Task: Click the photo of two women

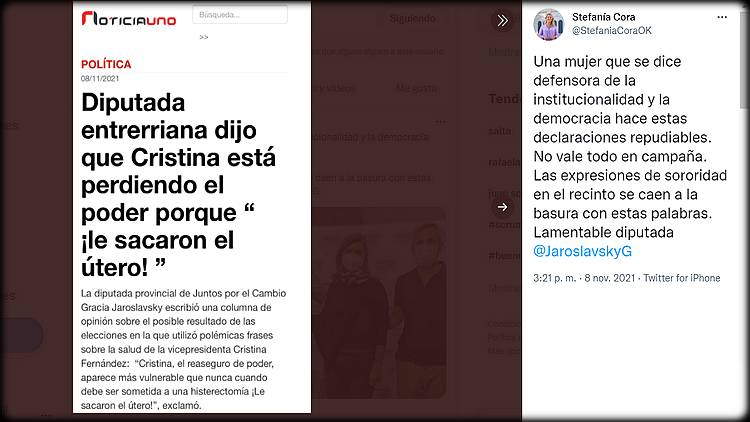Action: tap(379, 303)
